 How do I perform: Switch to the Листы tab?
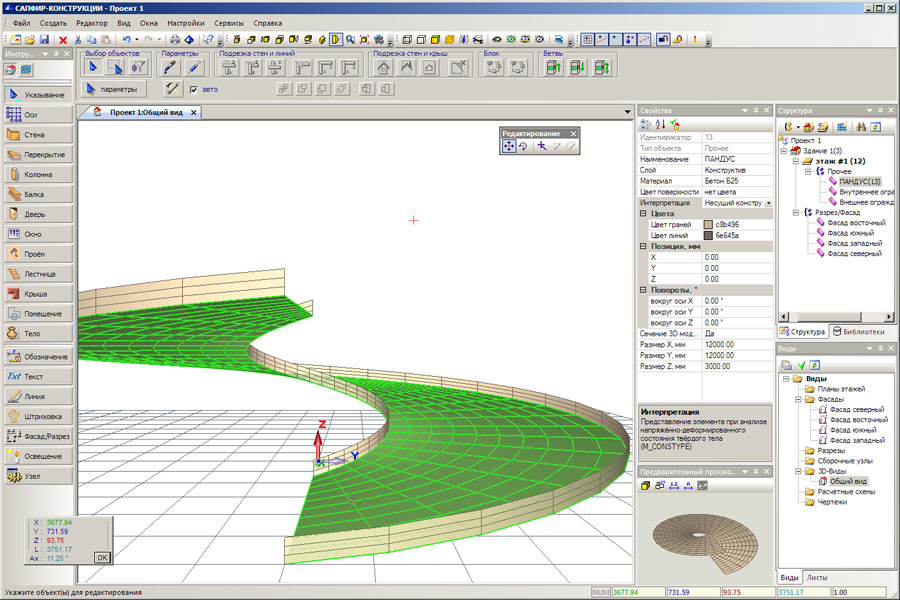pos(817,578)
